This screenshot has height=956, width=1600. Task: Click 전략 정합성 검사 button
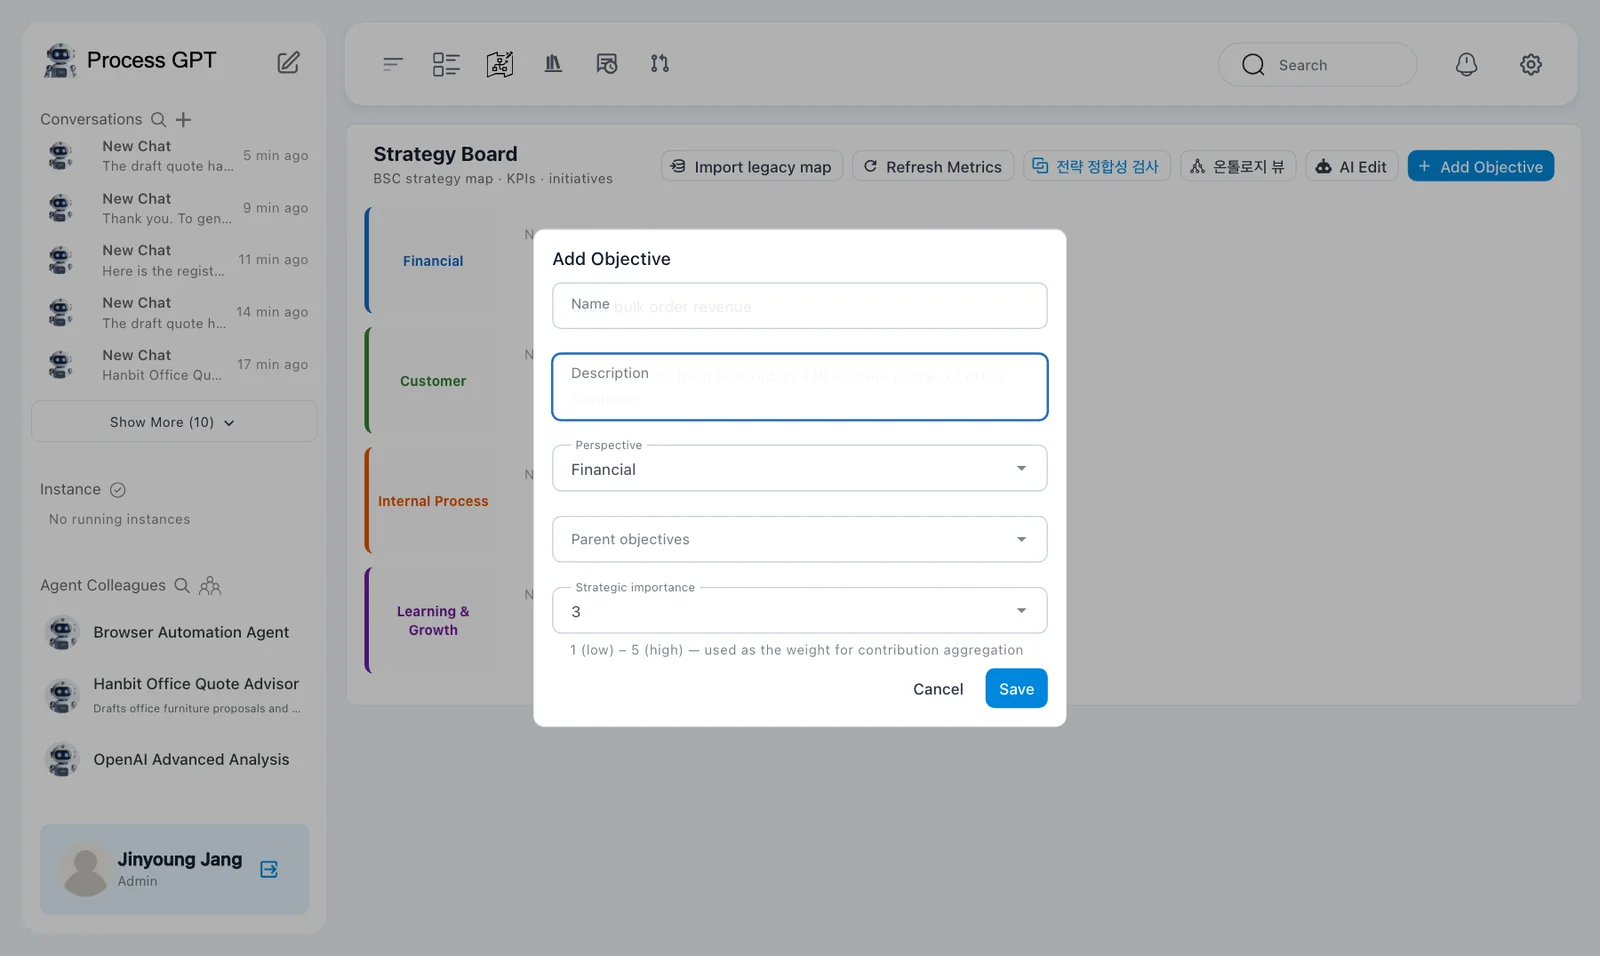(x=1097, y=167)
